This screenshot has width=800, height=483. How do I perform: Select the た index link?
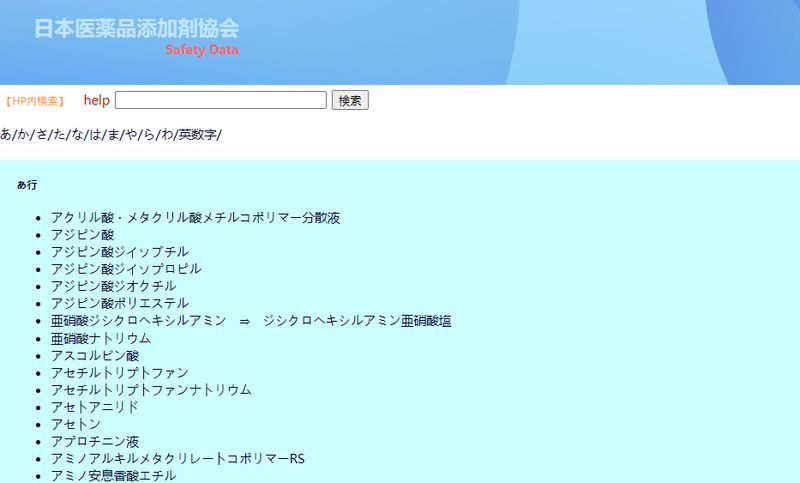click(60, 135)
